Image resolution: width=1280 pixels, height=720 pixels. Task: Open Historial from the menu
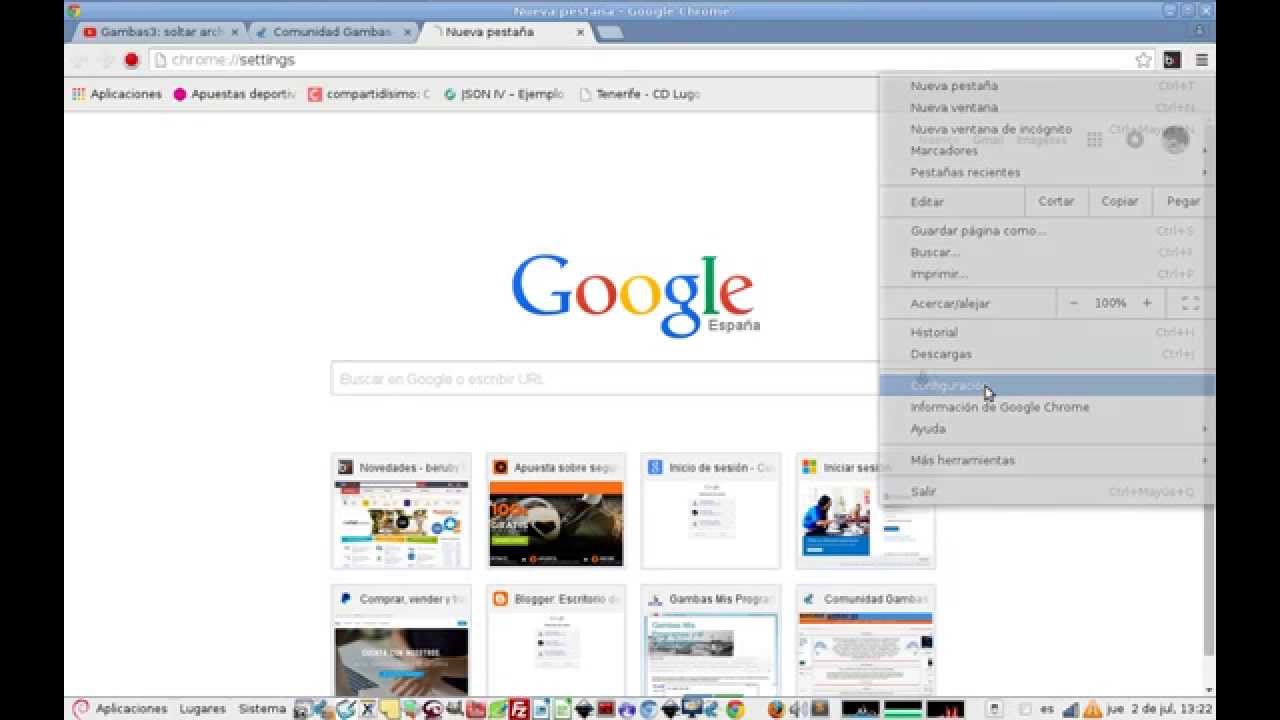click(1047, 332)
